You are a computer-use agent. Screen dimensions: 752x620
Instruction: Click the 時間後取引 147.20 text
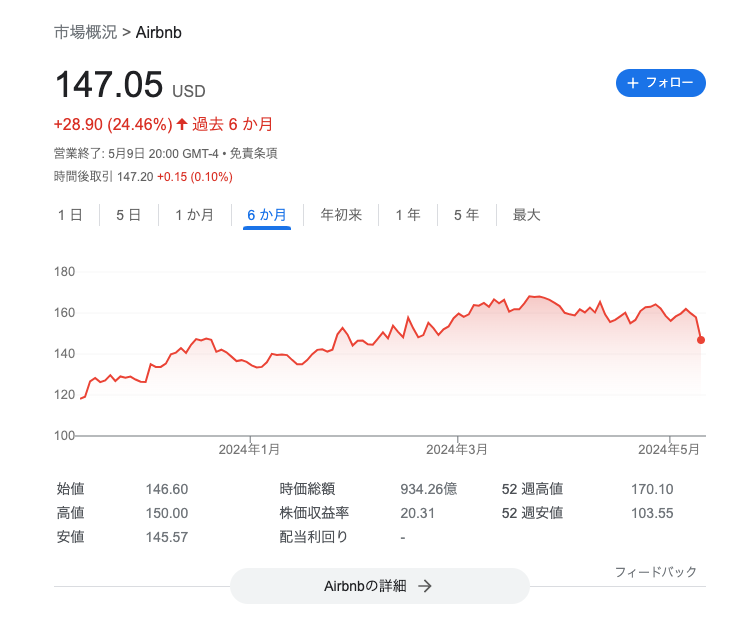(x=103, y=177)
